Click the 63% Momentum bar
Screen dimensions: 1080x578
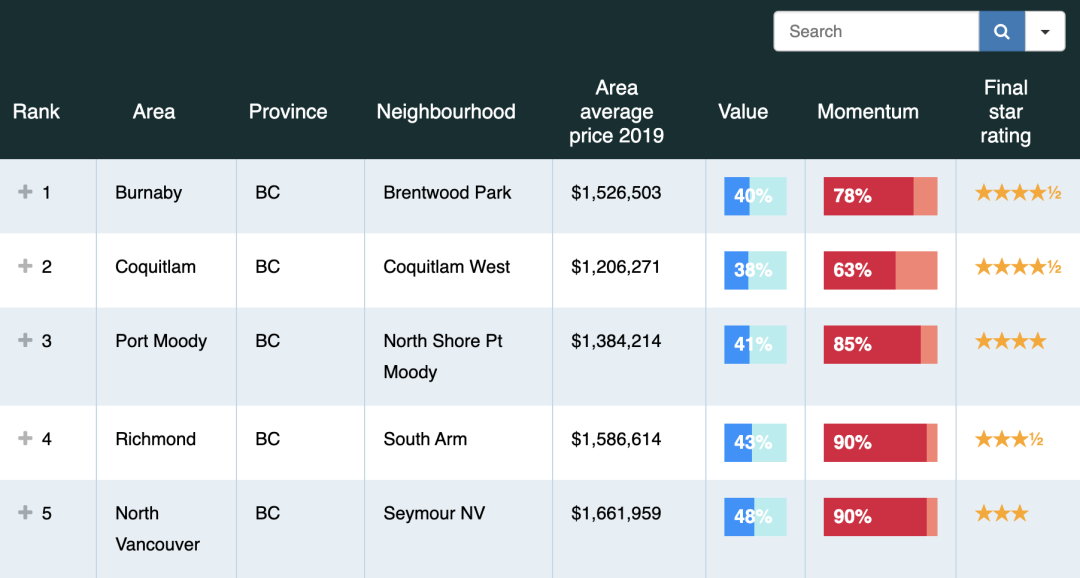880,270
